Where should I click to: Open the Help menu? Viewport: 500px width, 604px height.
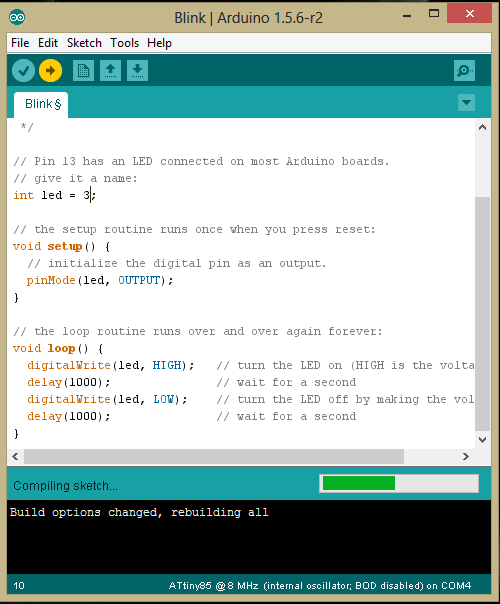pos(159,43)
